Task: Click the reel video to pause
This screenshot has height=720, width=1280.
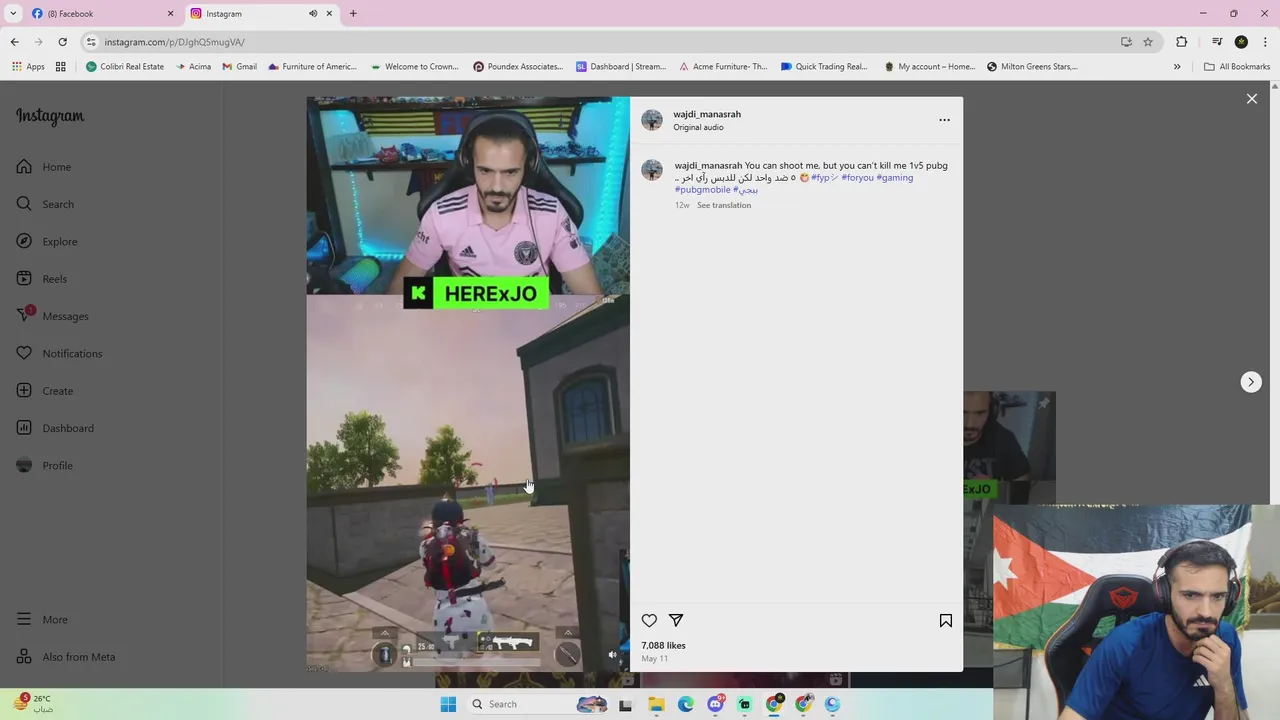Action: (468, 384)
